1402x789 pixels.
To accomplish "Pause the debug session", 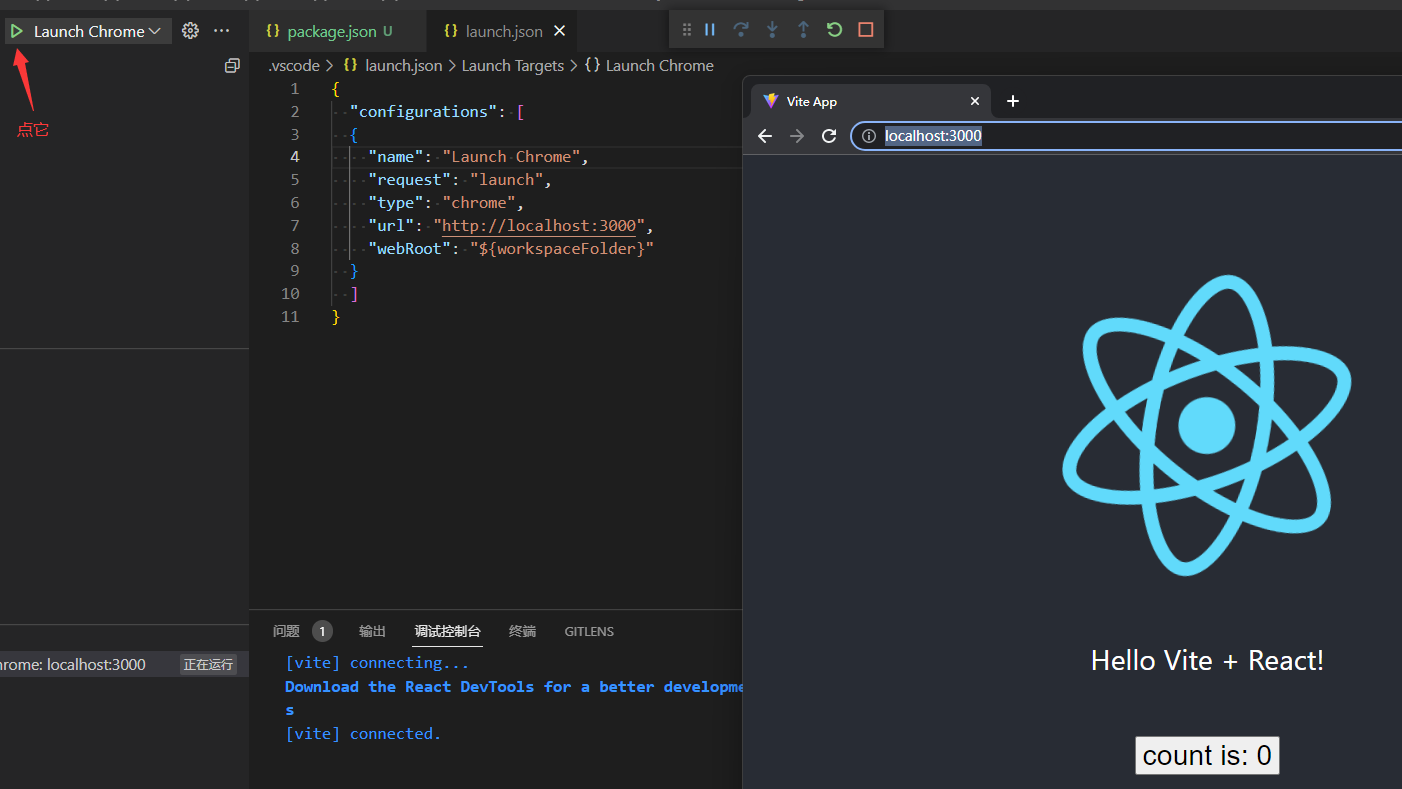I will 710,30.
